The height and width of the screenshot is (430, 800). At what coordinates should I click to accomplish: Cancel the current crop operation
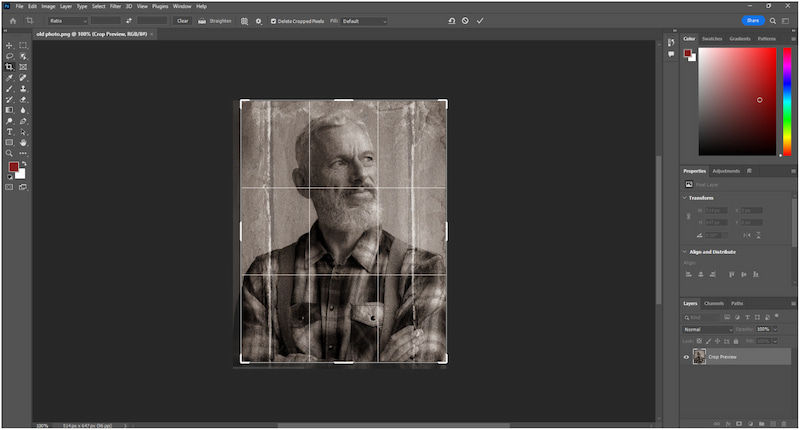tap(465, 20)
